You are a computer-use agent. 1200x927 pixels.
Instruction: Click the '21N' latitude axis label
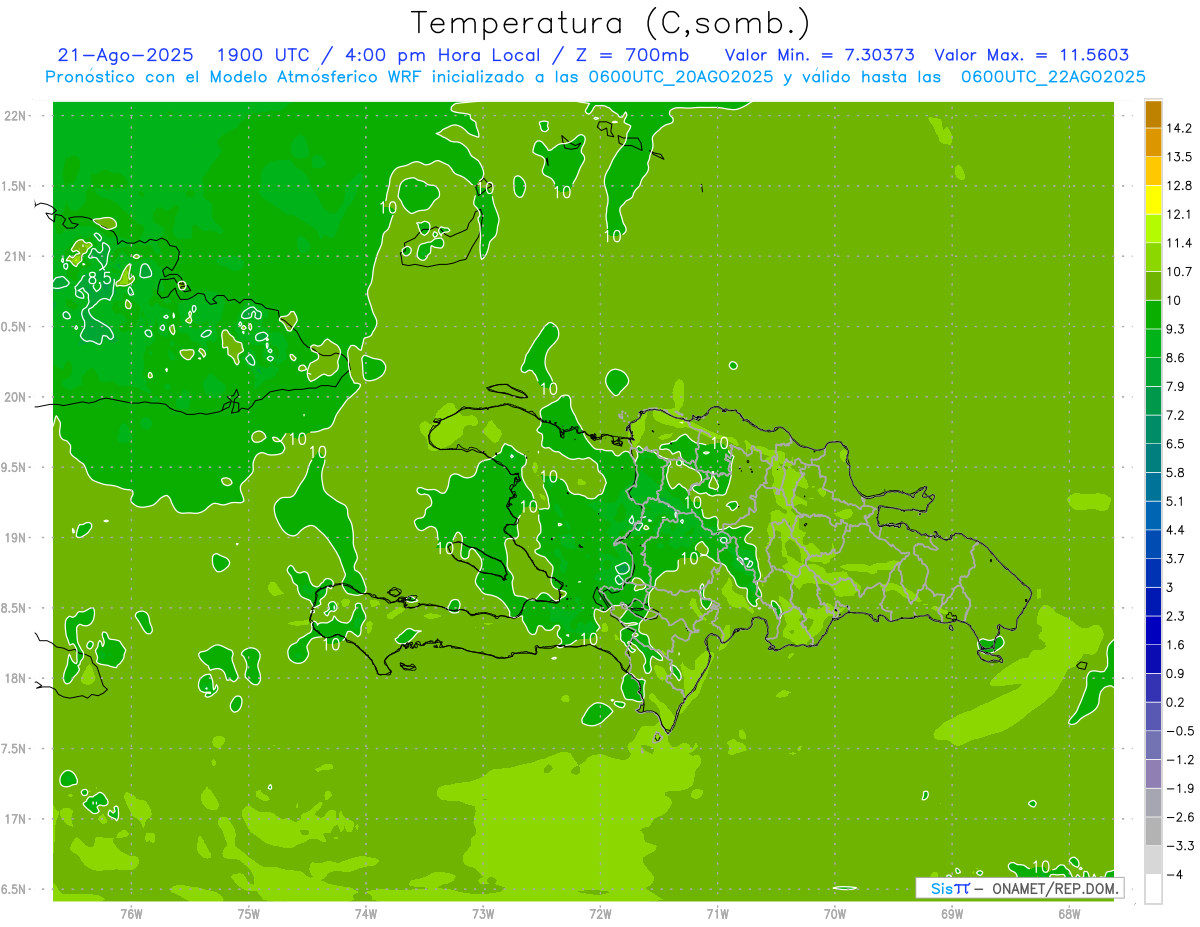[15, 256]
